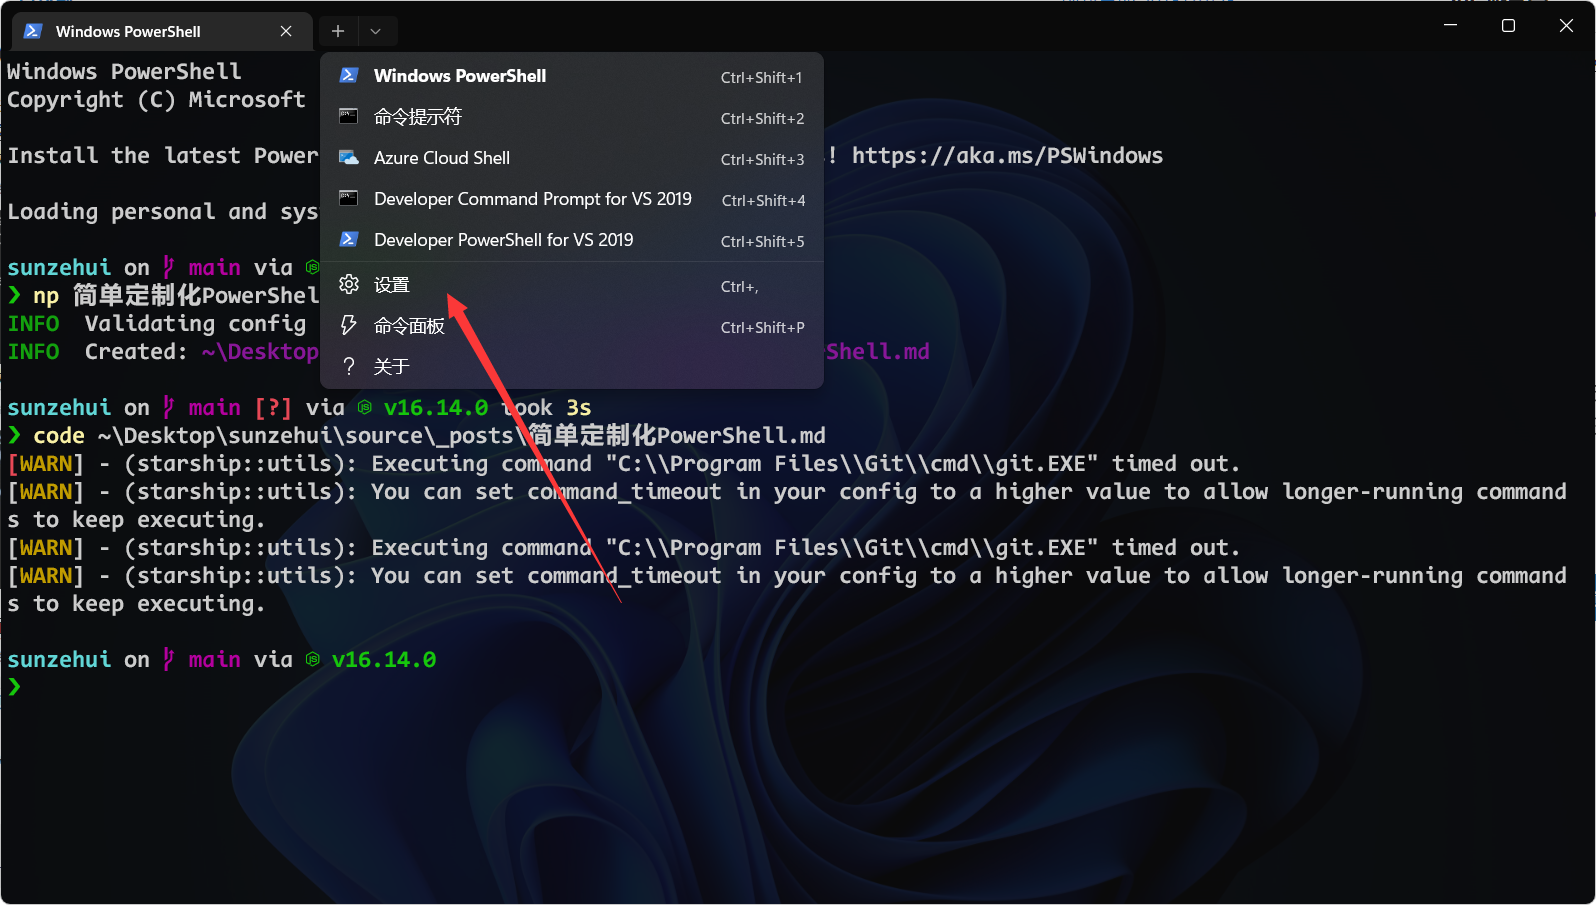Click the last green prompt chevron
This screenshot has width=1596, height=905.
[x=14, y=686]
